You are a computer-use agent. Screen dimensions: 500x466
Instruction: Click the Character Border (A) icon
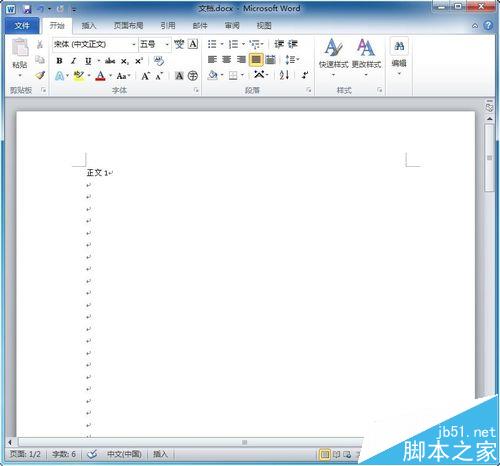coord(193,44)
